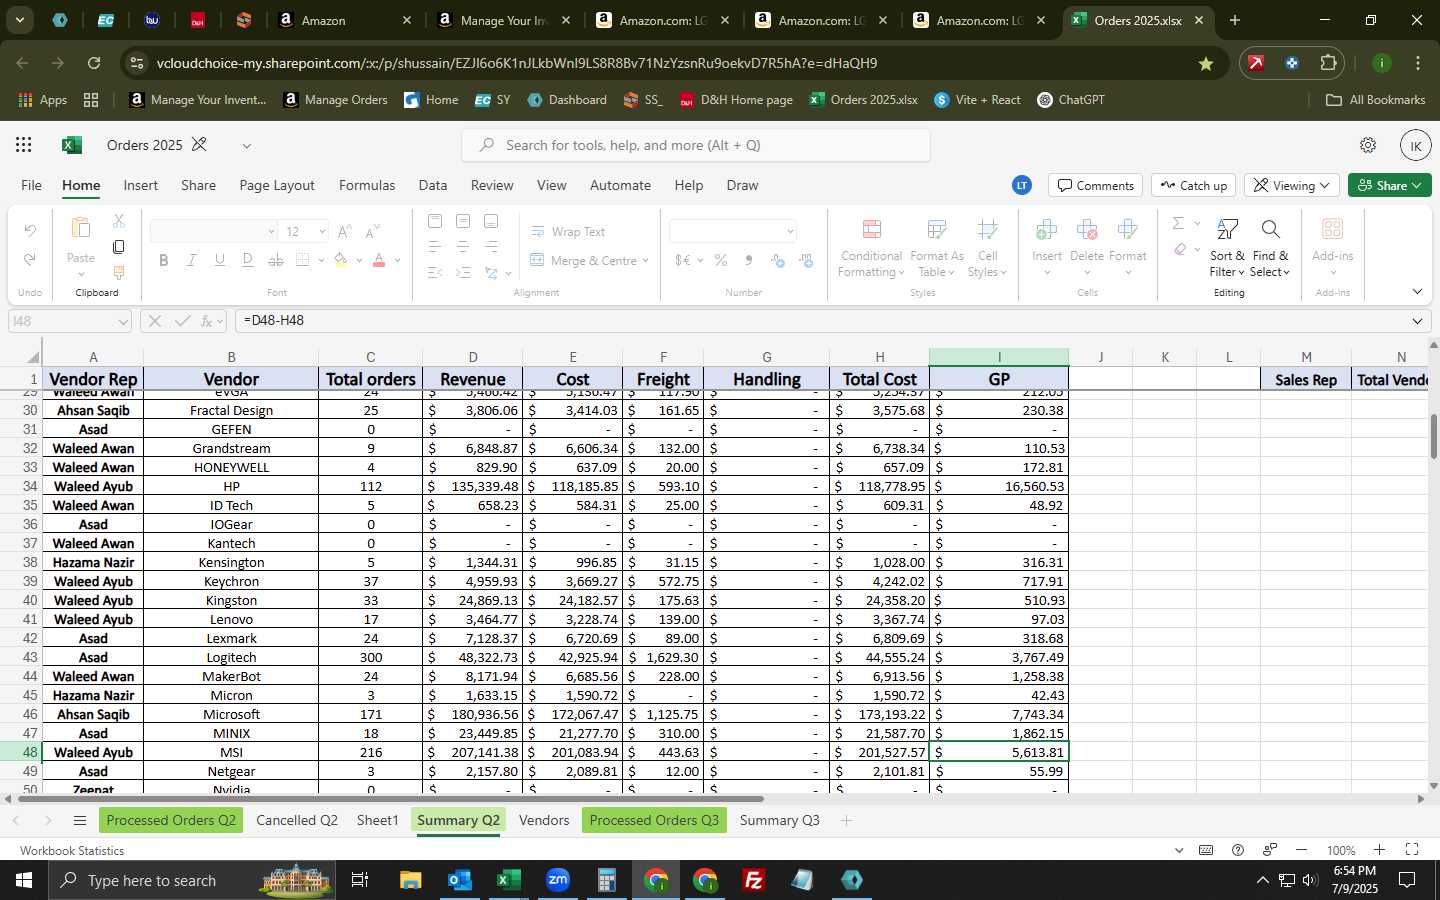Click the copy icon in Clipboard group
1440x900 pixels.
tap(118, 246)
